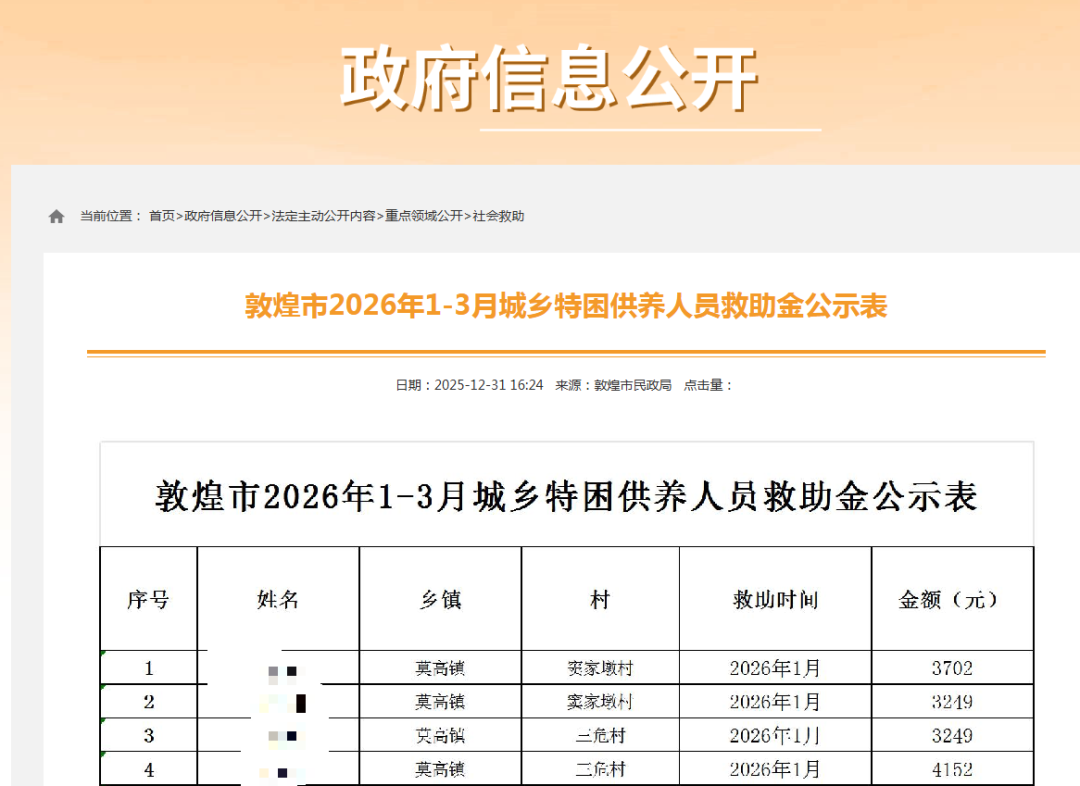Click the home icon in the breadcrumb
Viewport: 1080px width, 786px height.
(56, 216)
